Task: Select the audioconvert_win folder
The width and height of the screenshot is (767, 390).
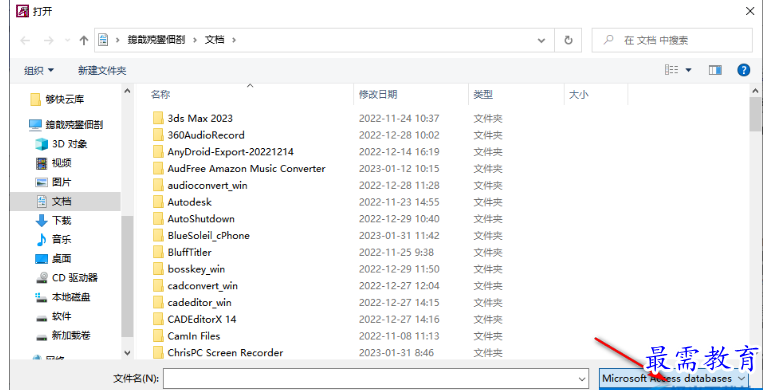Action: tap(207, 185)
